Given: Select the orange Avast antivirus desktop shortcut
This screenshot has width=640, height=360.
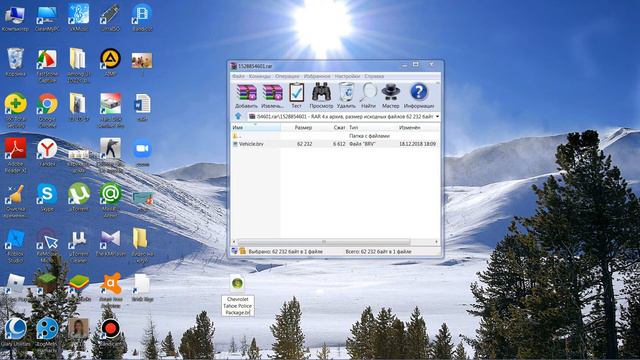Looking at the screenshot, I should (111, 290).
